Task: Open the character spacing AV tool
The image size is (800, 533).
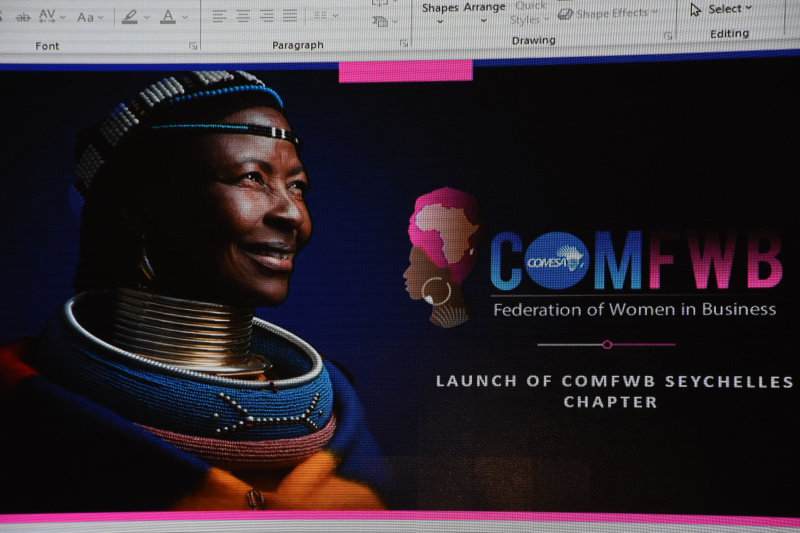Action: [47, 16]
